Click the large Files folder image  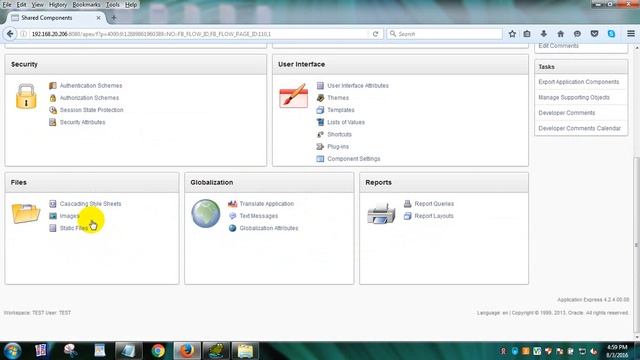coord(26,213)
